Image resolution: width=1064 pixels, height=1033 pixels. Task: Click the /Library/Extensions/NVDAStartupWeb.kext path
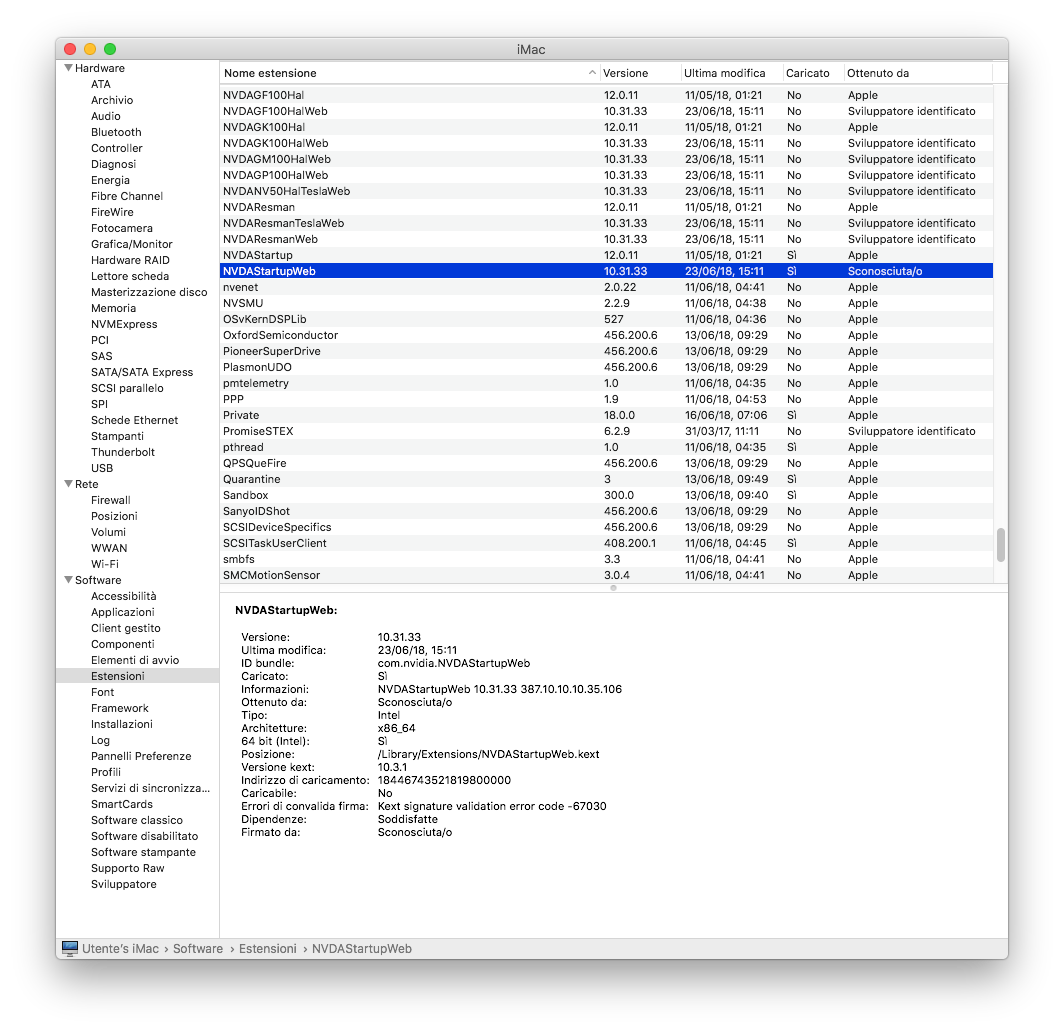pyautogui.click(x=488, y=754)
